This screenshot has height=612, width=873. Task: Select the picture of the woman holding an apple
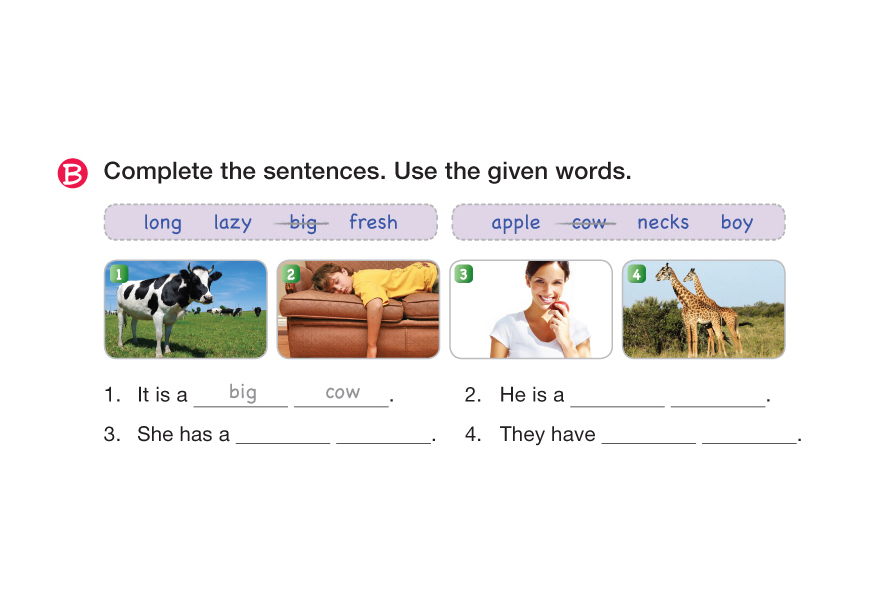[531, 309]
